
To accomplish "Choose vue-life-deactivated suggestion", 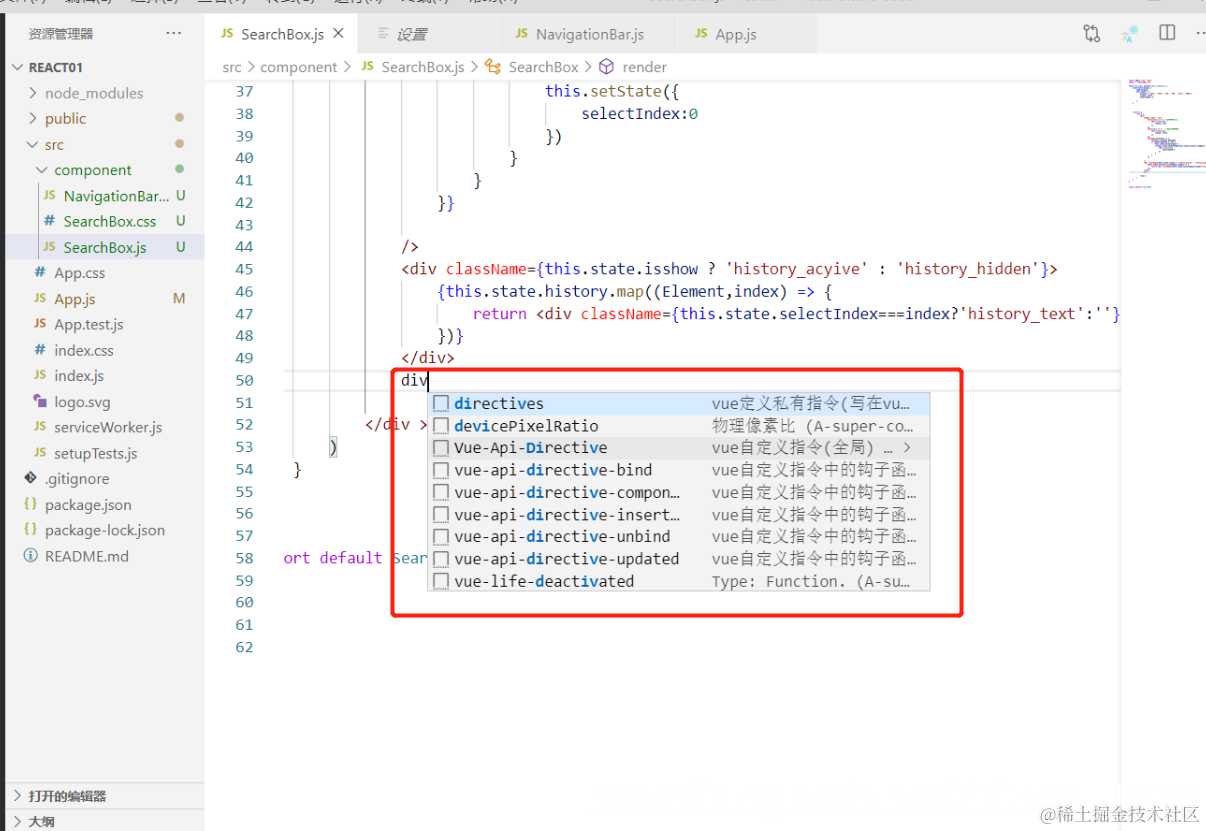I will coord(679,581).
